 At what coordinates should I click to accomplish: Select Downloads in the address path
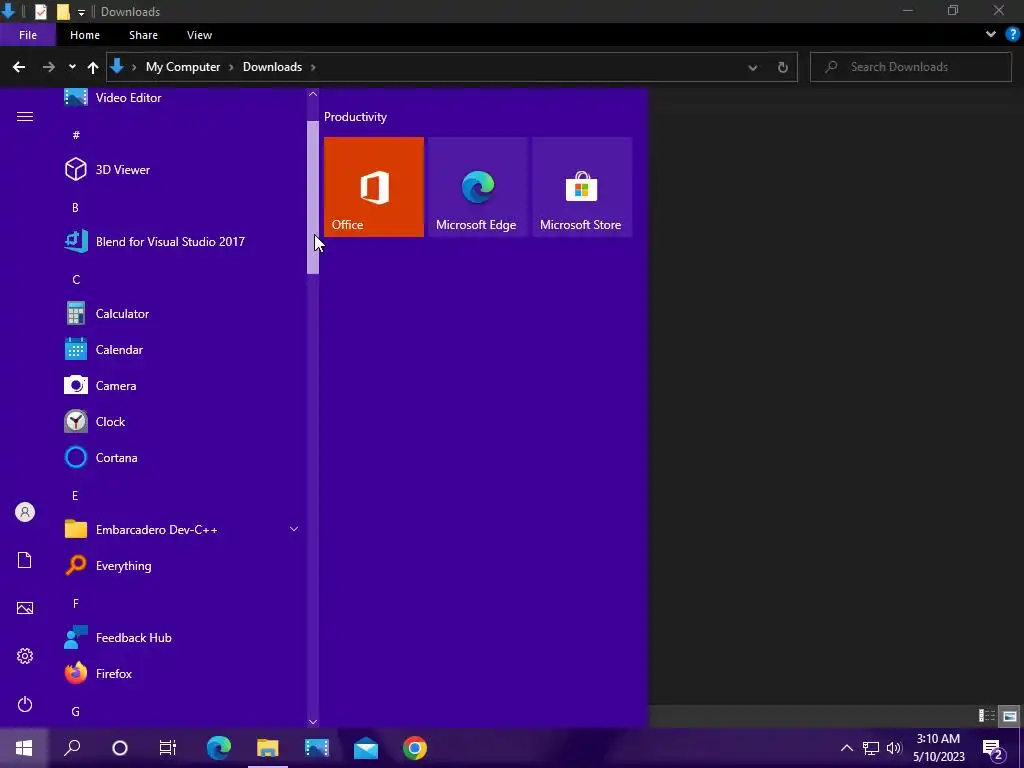point(272,67)
